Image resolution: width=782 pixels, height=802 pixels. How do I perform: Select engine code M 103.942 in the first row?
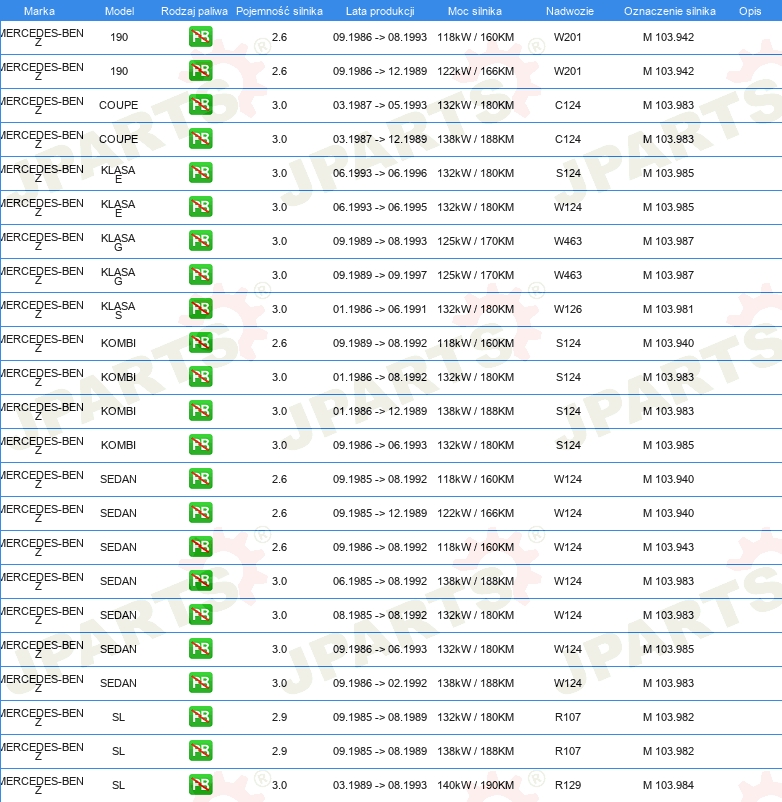point(668,37)
